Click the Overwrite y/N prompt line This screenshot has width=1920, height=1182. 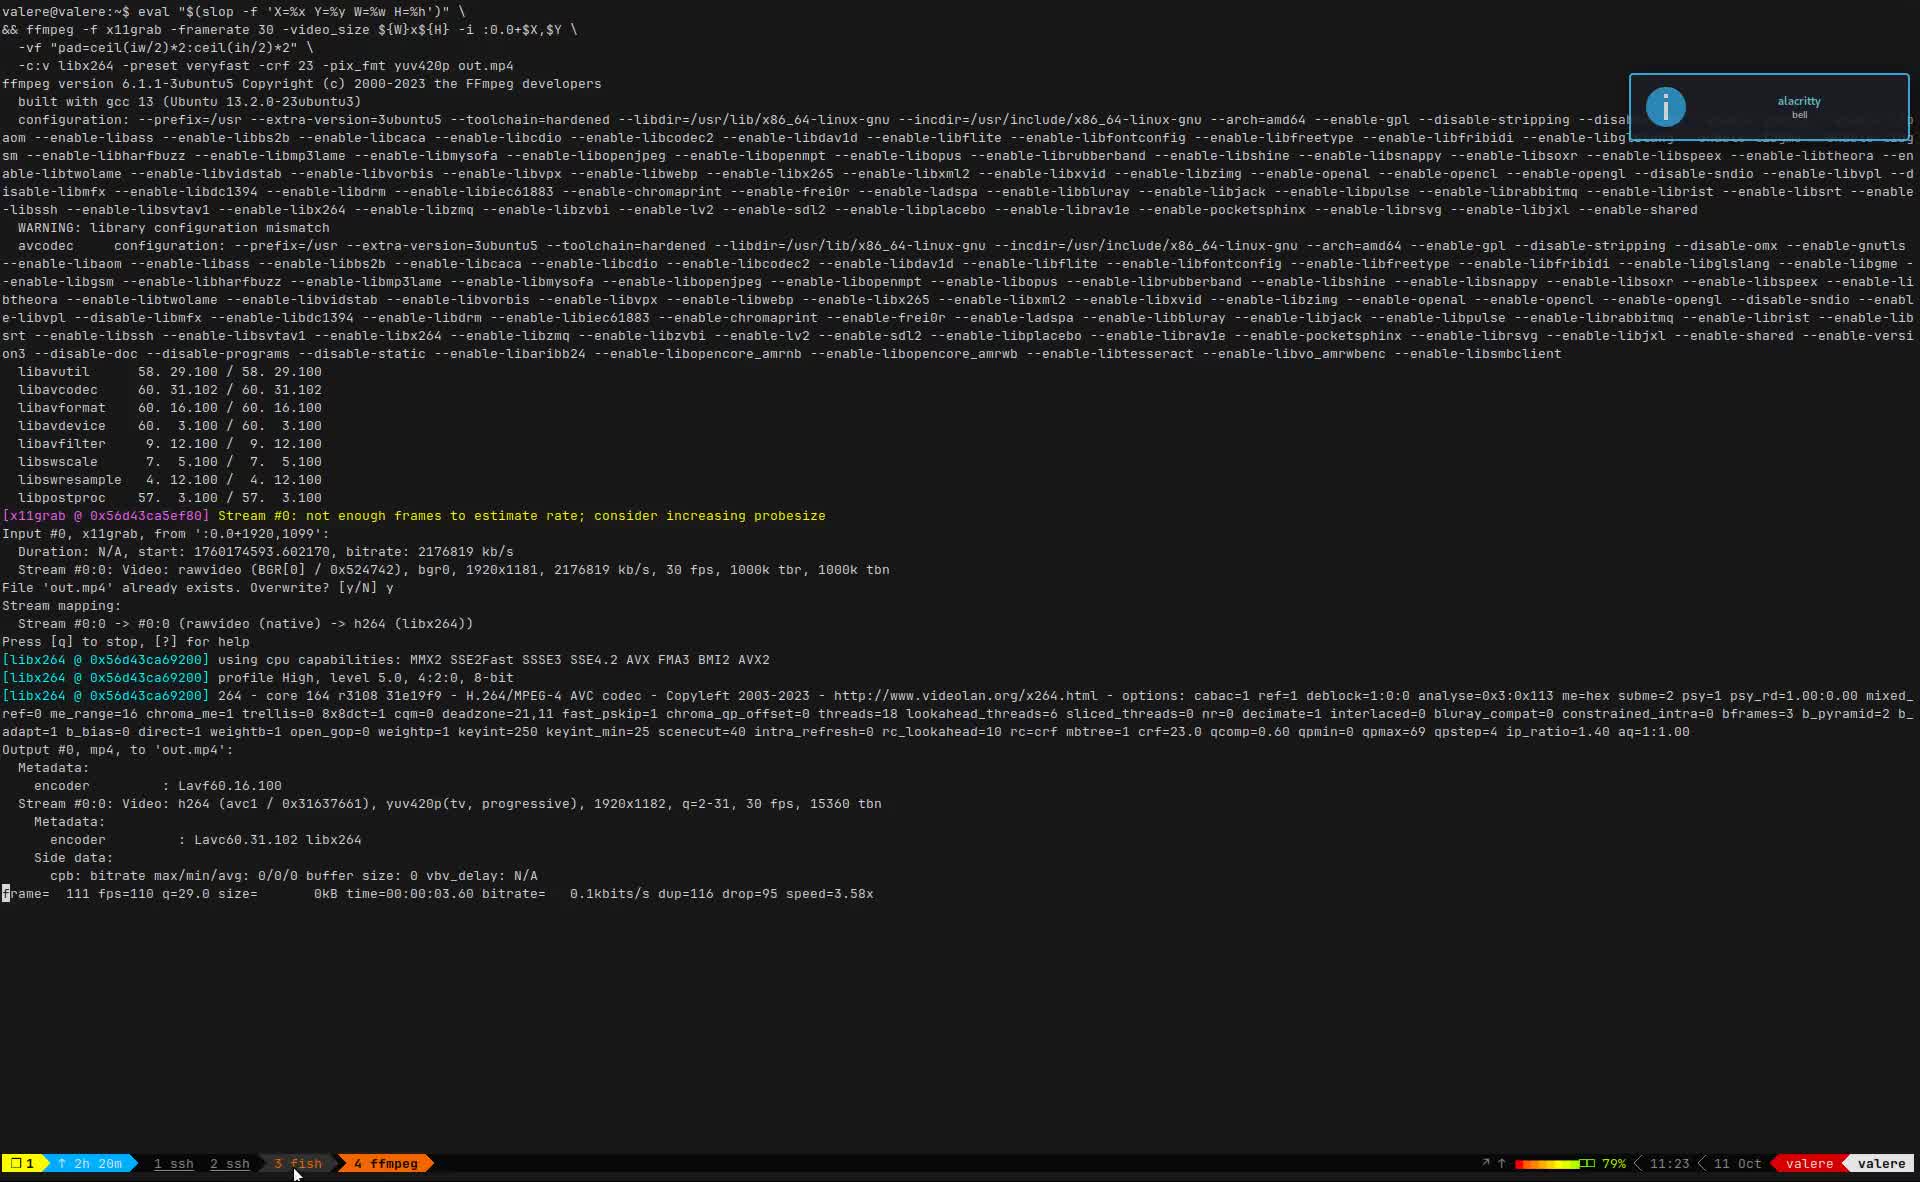pyautogui.click(x=198, y=587)
